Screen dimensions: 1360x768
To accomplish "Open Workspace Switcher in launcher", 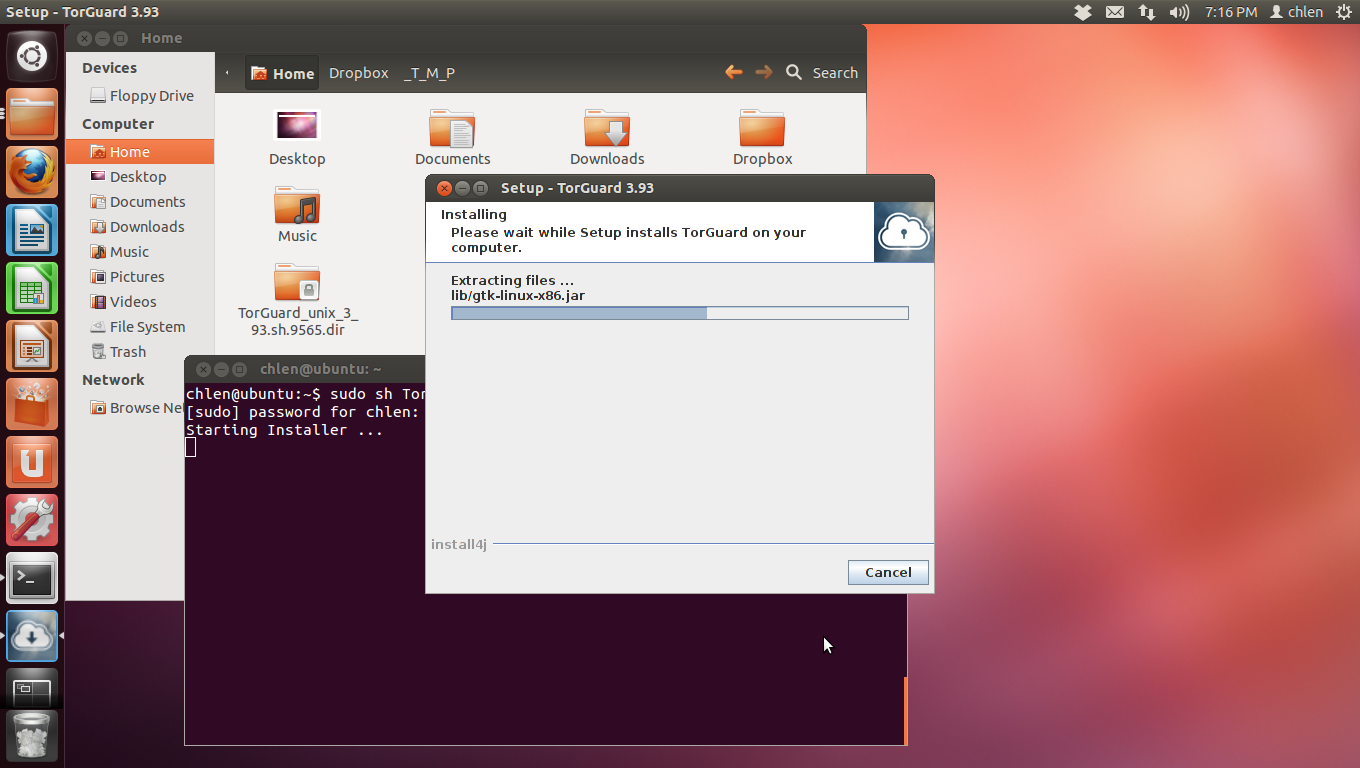I will click(x=32, y=689).
